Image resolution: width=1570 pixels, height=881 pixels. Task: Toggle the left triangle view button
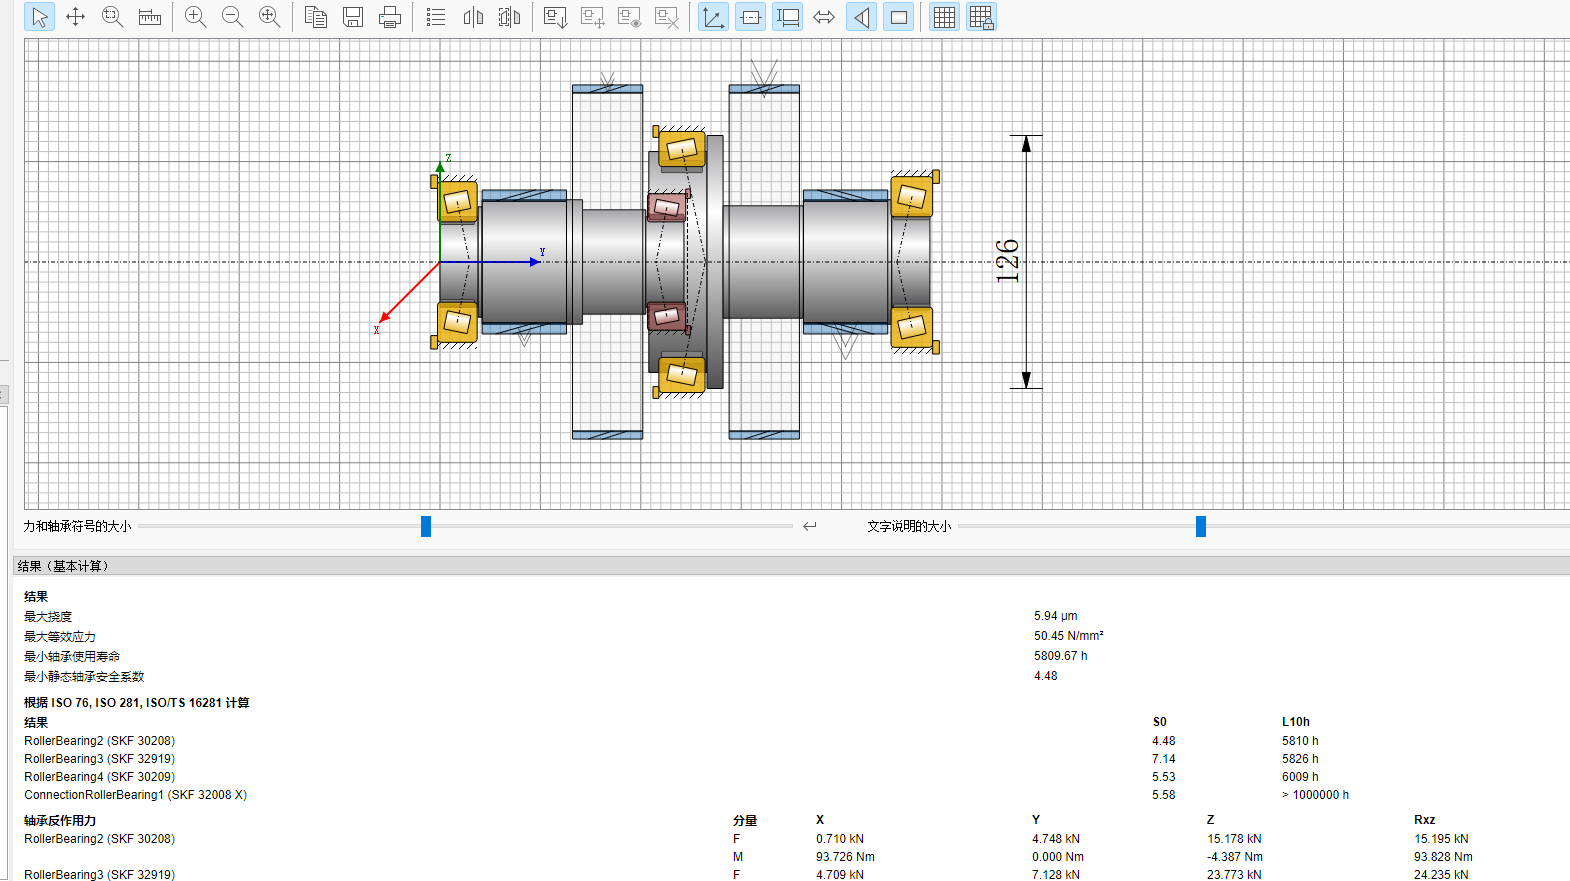point(862,17)
